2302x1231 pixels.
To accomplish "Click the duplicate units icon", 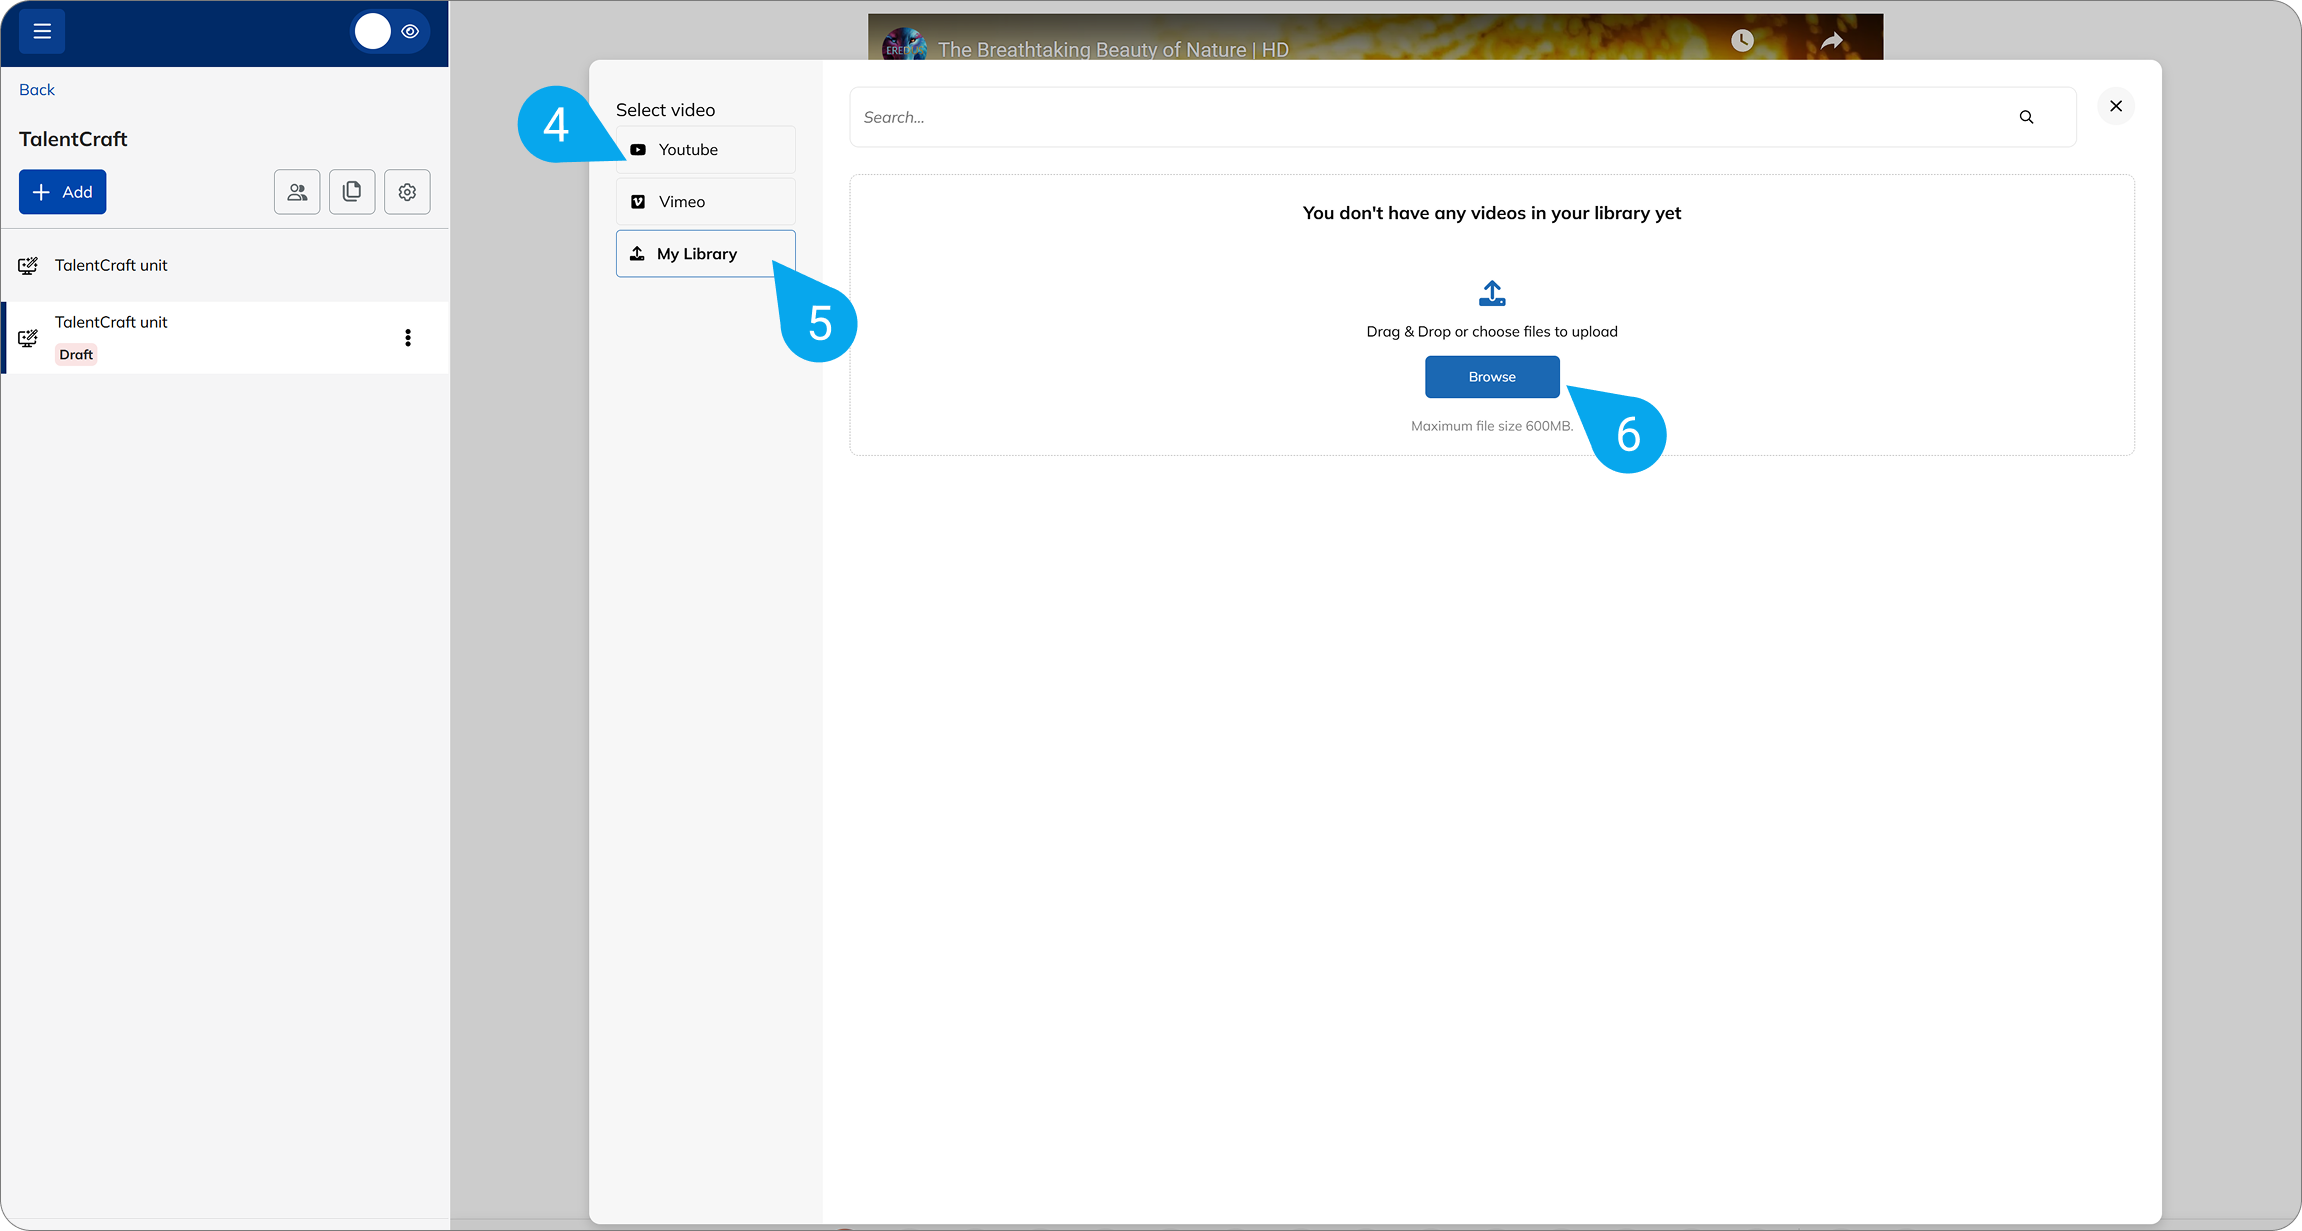I will tap(352, 191).
